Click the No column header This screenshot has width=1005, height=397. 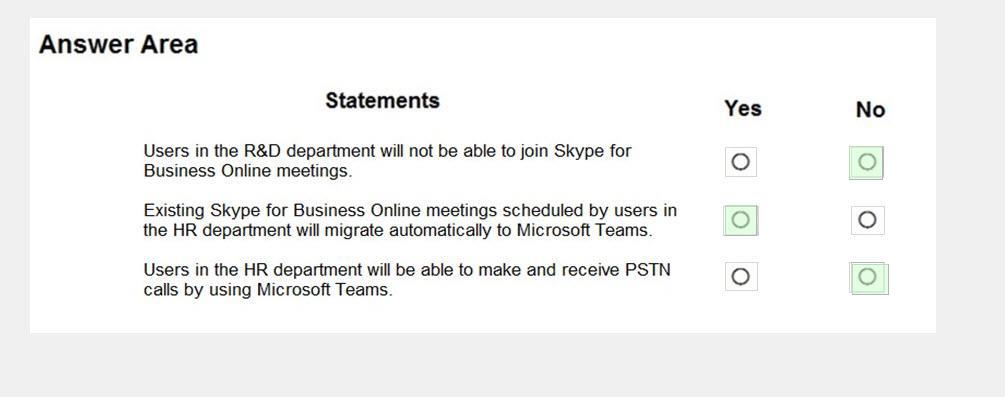[870, 110]
